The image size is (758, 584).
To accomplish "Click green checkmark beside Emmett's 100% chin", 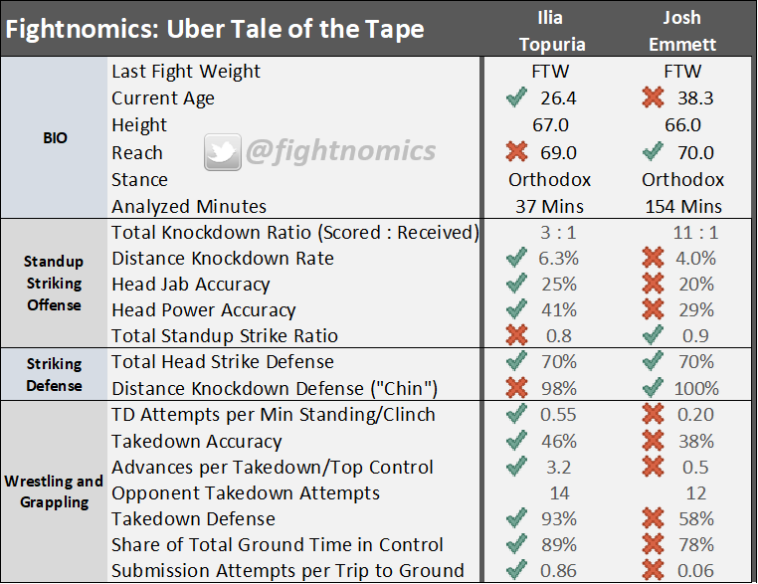I will pyautogui.click(x=653, y=387).
